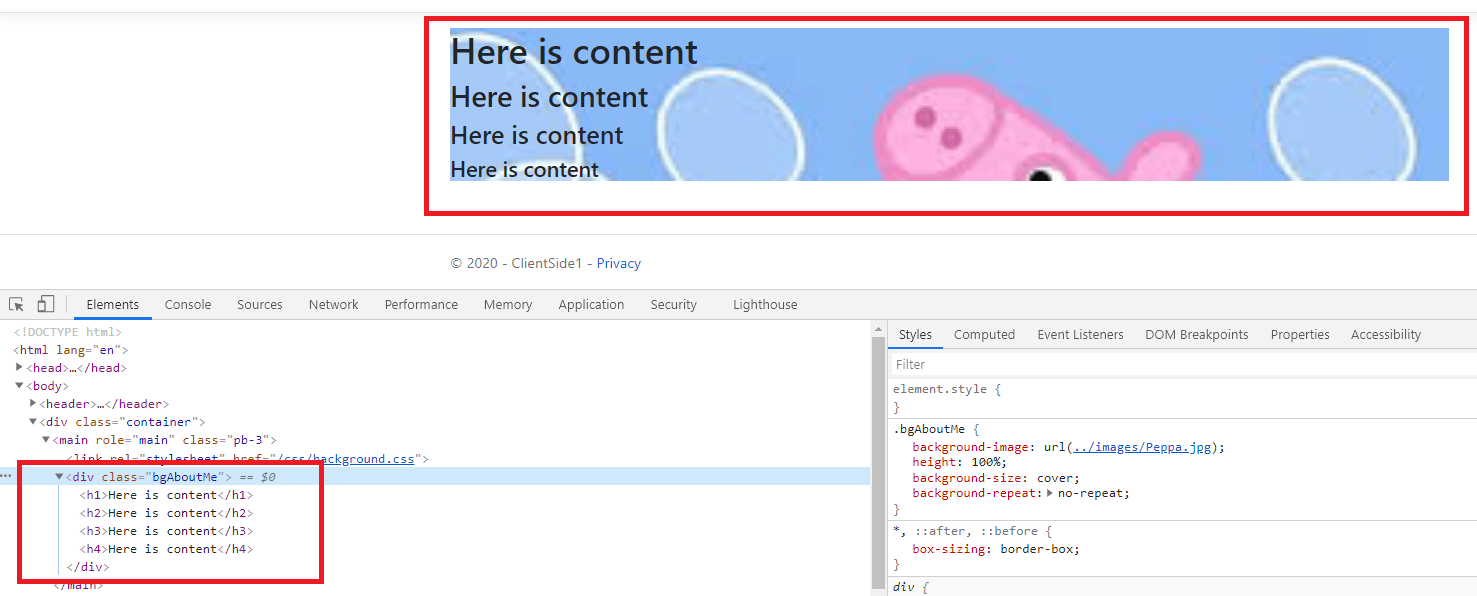Open the Memory tab
Image resolution: width=1477 pixels, height=596 pixels.
coord(508,304)
